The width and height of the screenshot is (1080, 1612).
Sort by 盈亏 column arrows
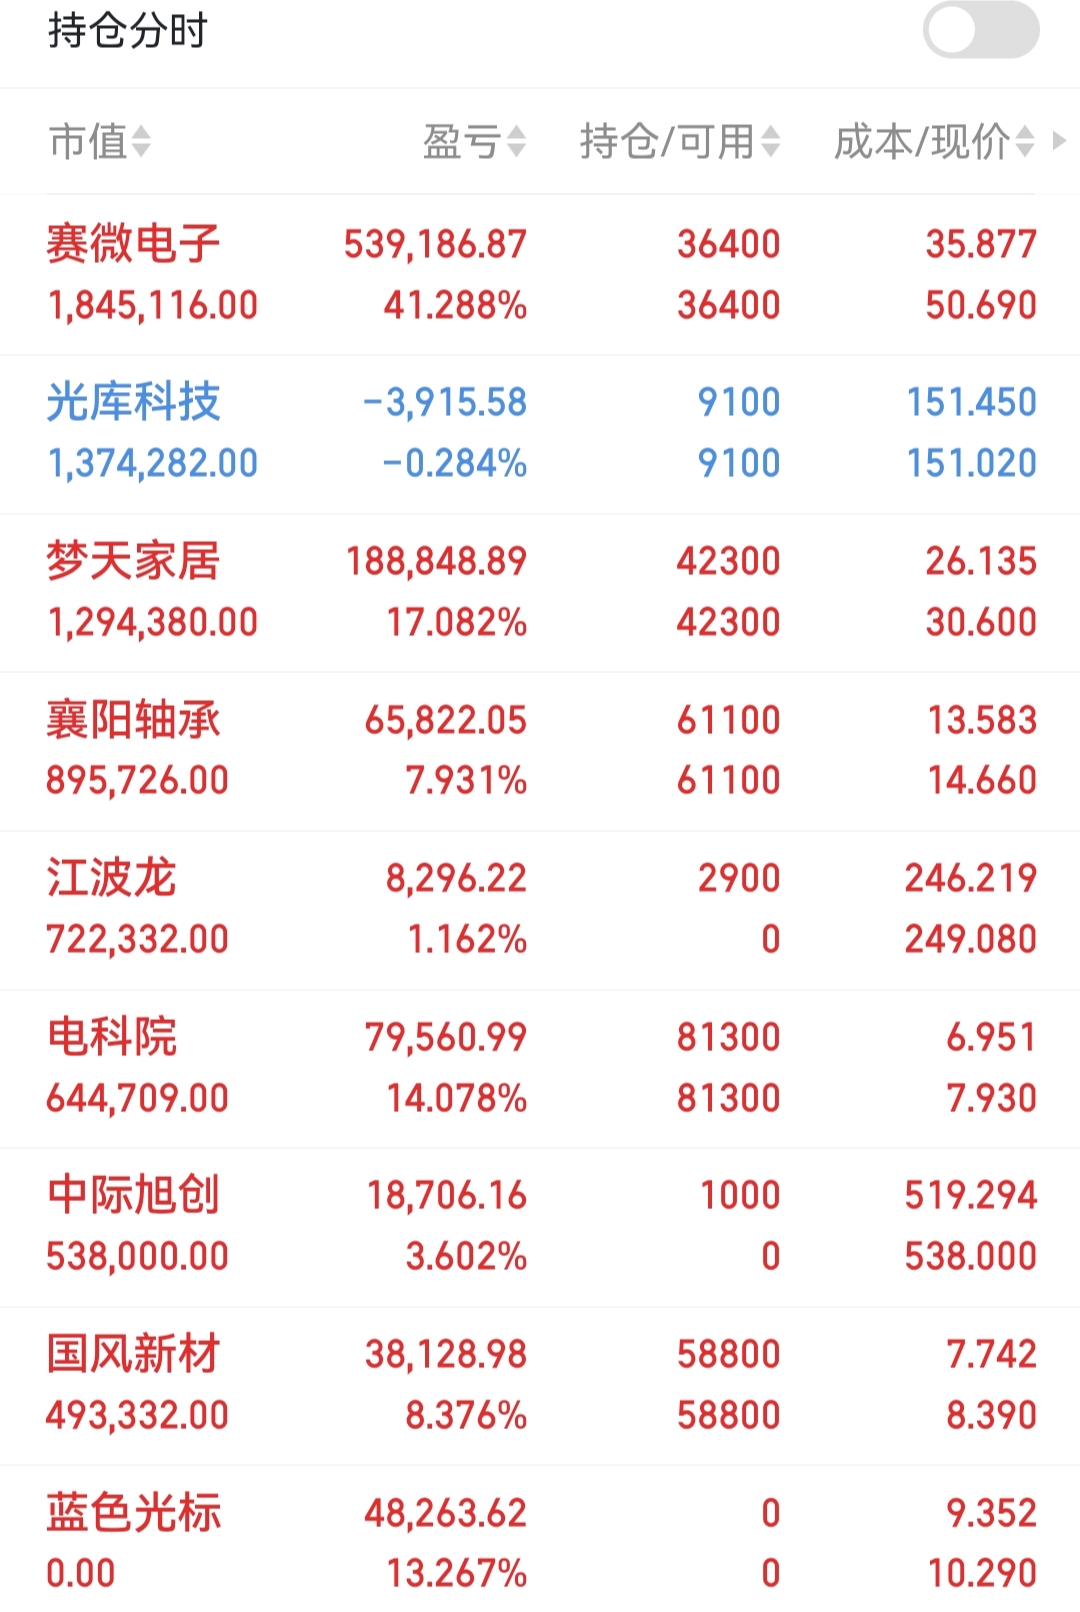point(516,142)
